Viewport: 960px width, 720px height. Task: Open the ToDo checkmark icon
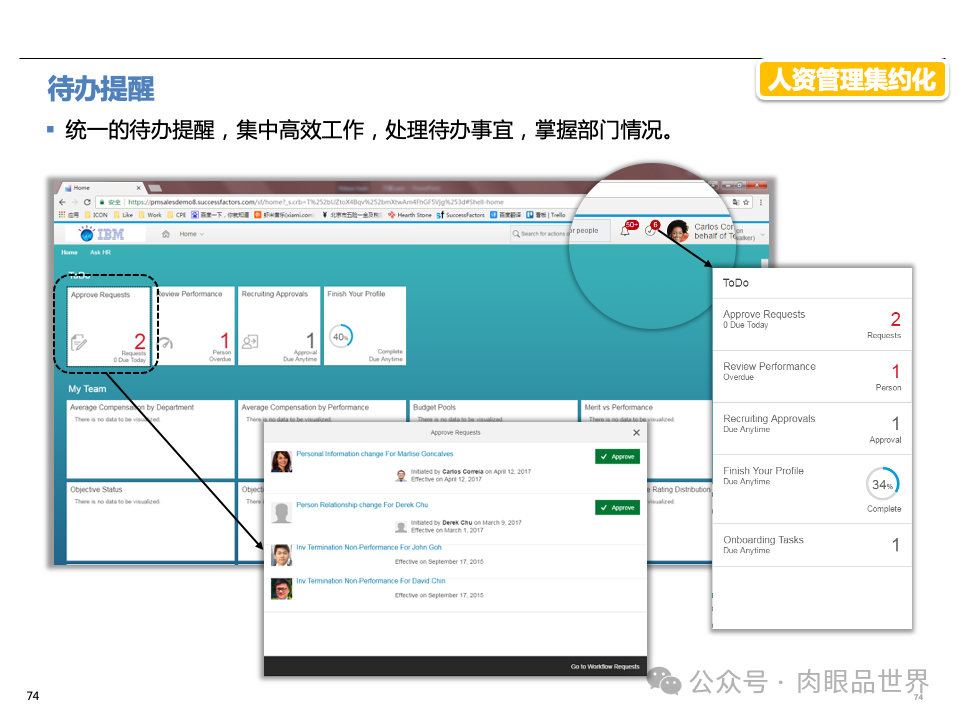point(650,231)
